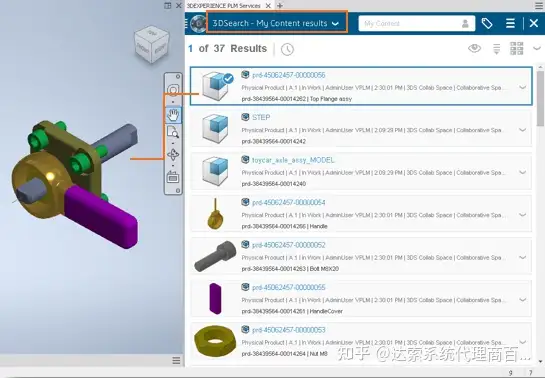Open the sort/filter results icon
Viewport: 545px width, 378px height.
click(x=496, y=49)
